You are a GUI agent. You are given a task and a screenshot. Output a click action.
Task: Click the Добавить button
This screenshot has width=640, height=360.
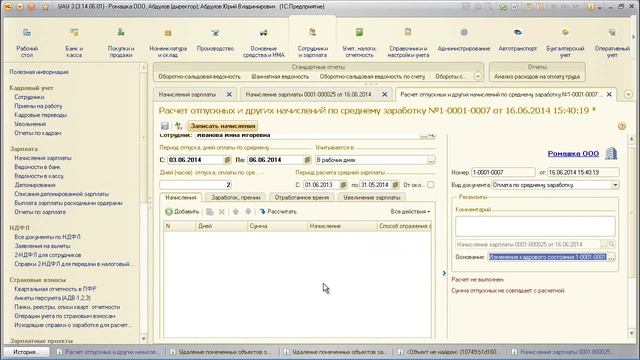point(182,211)
